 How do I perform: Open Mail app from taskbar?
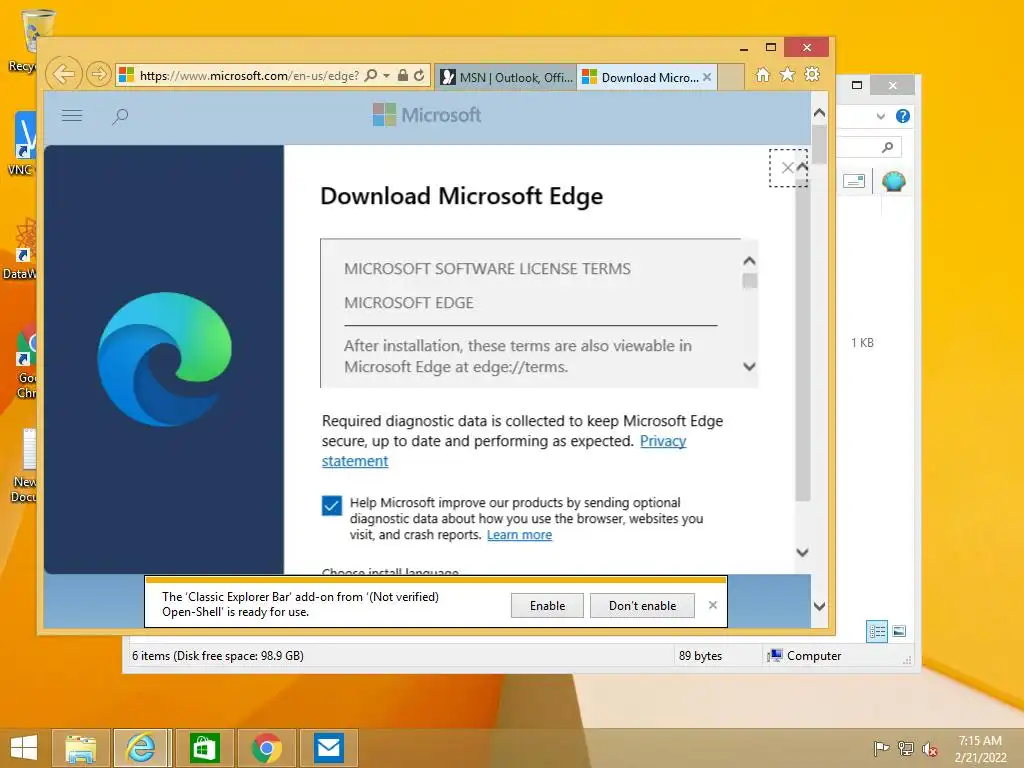pyautogui.click(x=328, y=748)
